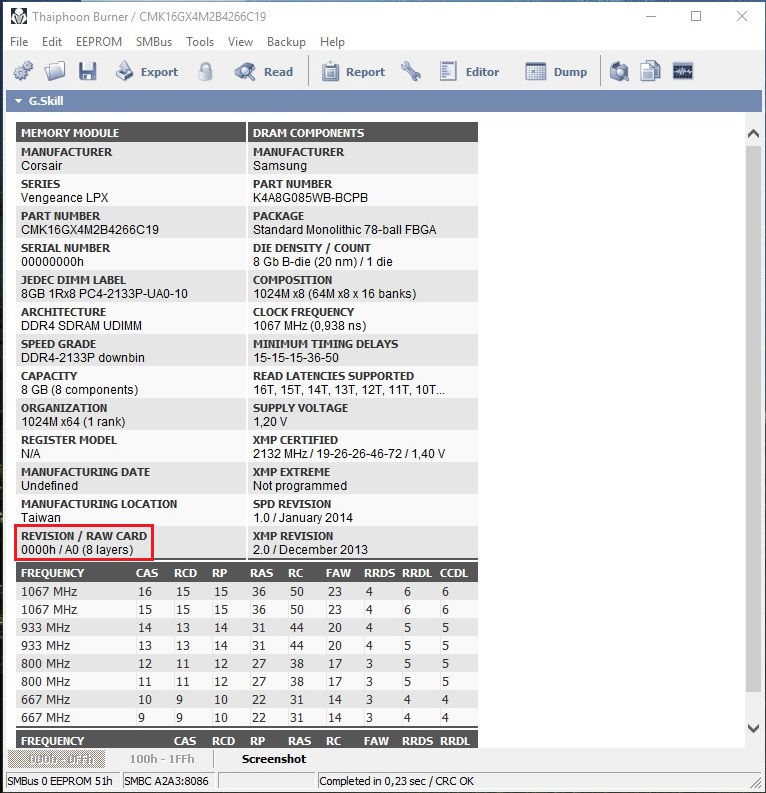The image size is (766, 793).
Task: Click the SMBC A2A3:8086 status field
Action: (170, 781)
